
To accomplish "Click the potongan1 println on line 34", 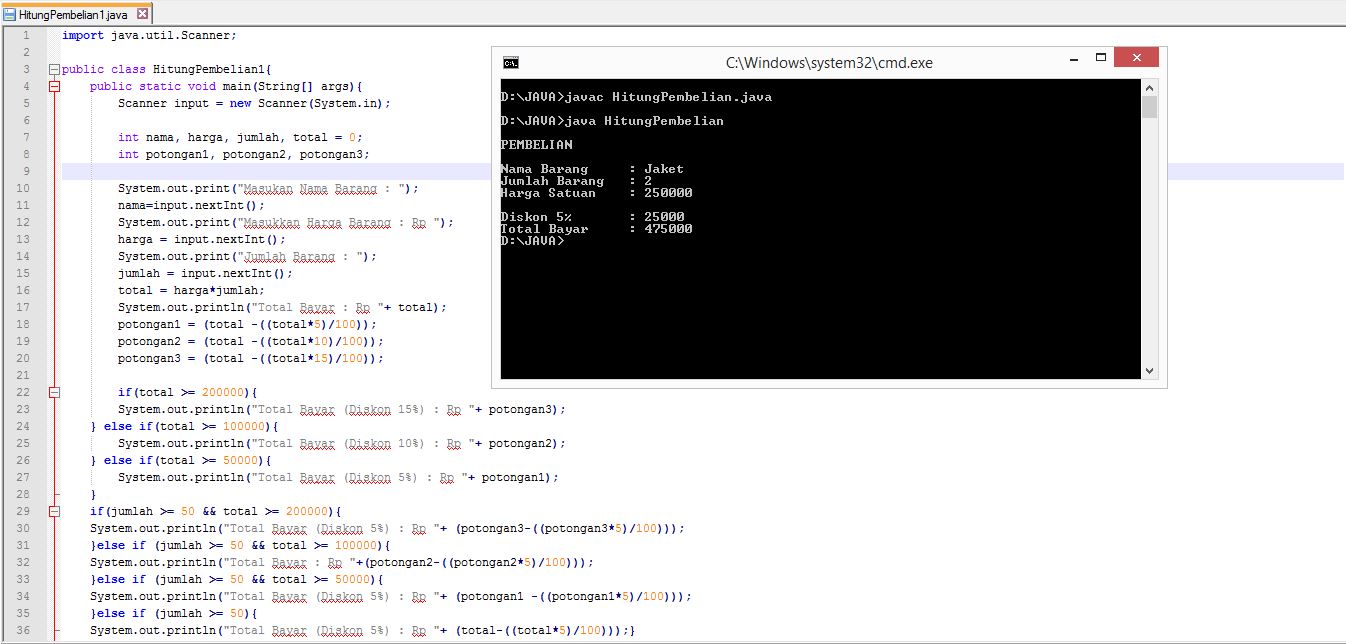I will [391, 597].
